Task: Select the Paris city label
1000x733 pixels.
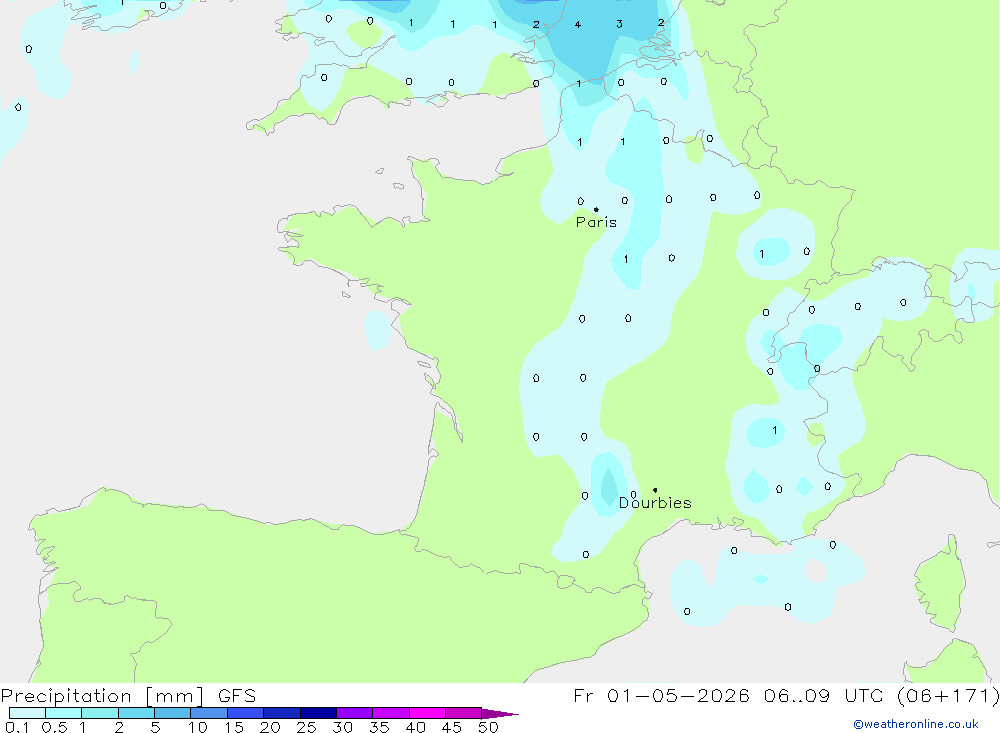Action: click(596, 222)
